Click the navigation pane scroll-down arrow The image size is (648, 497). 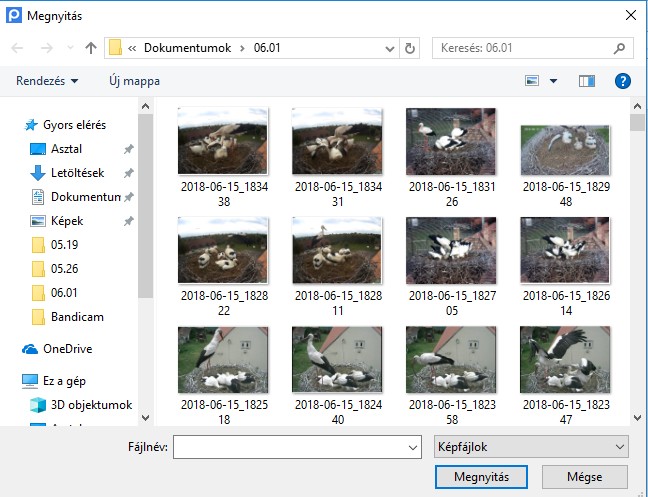point(145,418)
